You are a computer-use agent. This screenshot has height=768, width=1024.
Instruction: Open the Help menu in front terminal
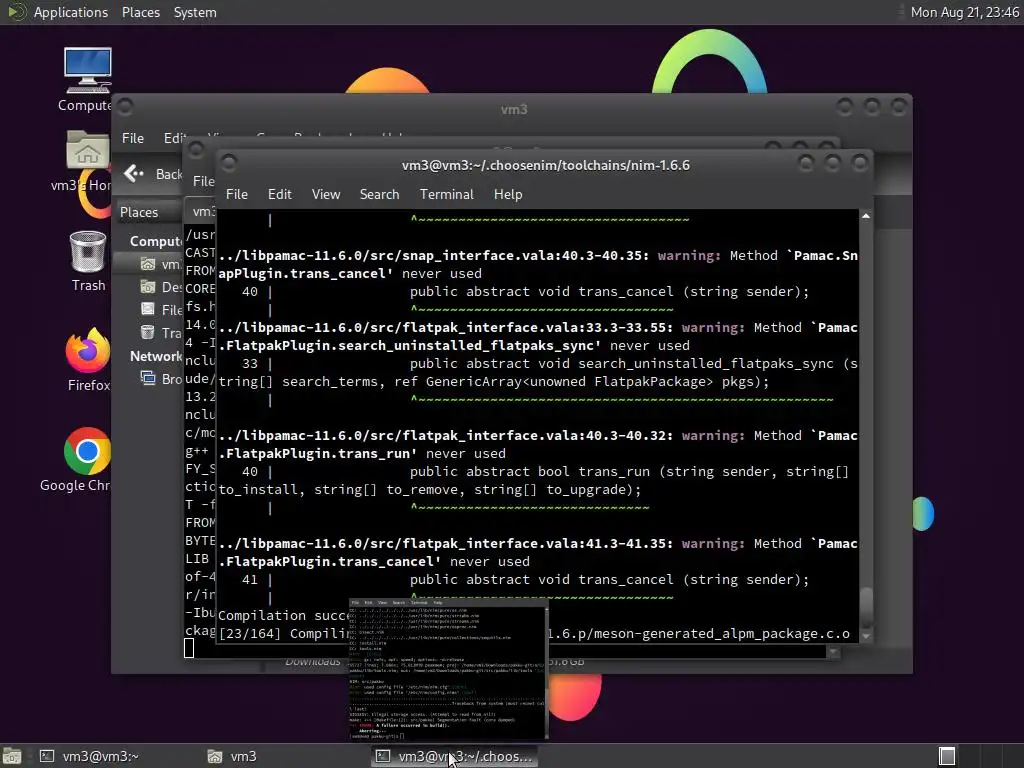(x=507, y=194)
